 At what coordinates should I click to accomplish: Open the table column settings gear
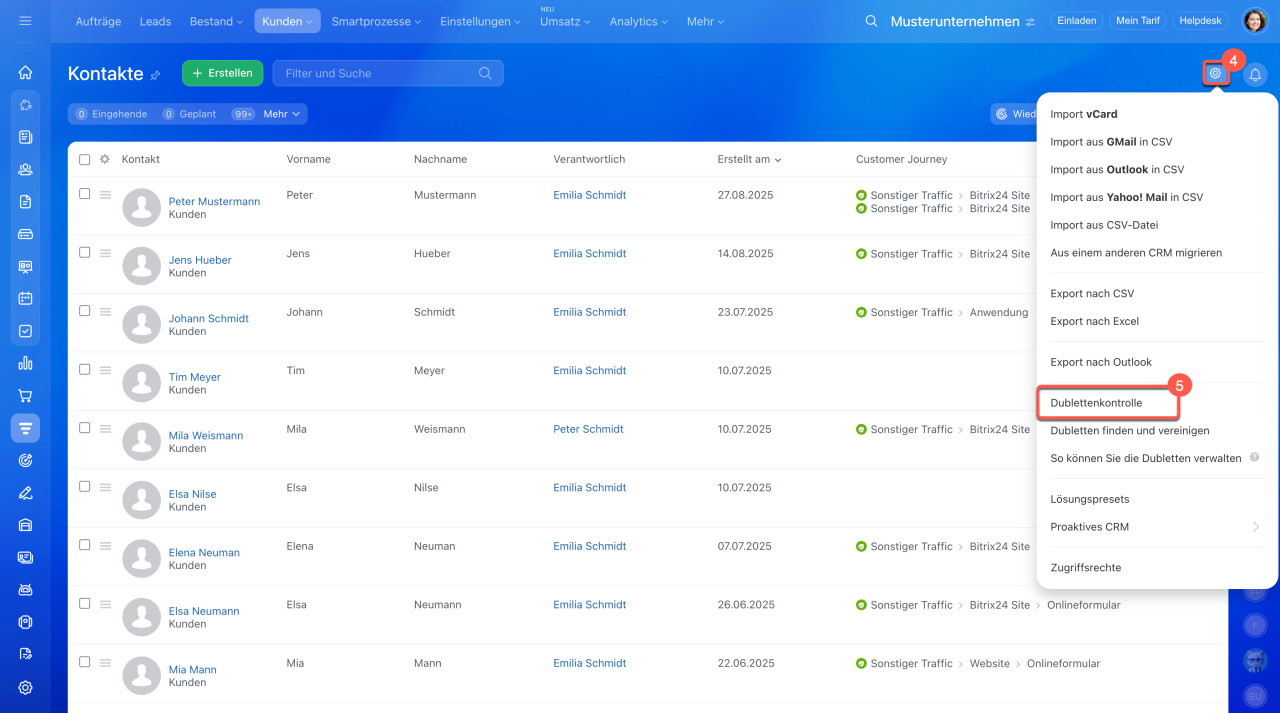tap(104, 159)
